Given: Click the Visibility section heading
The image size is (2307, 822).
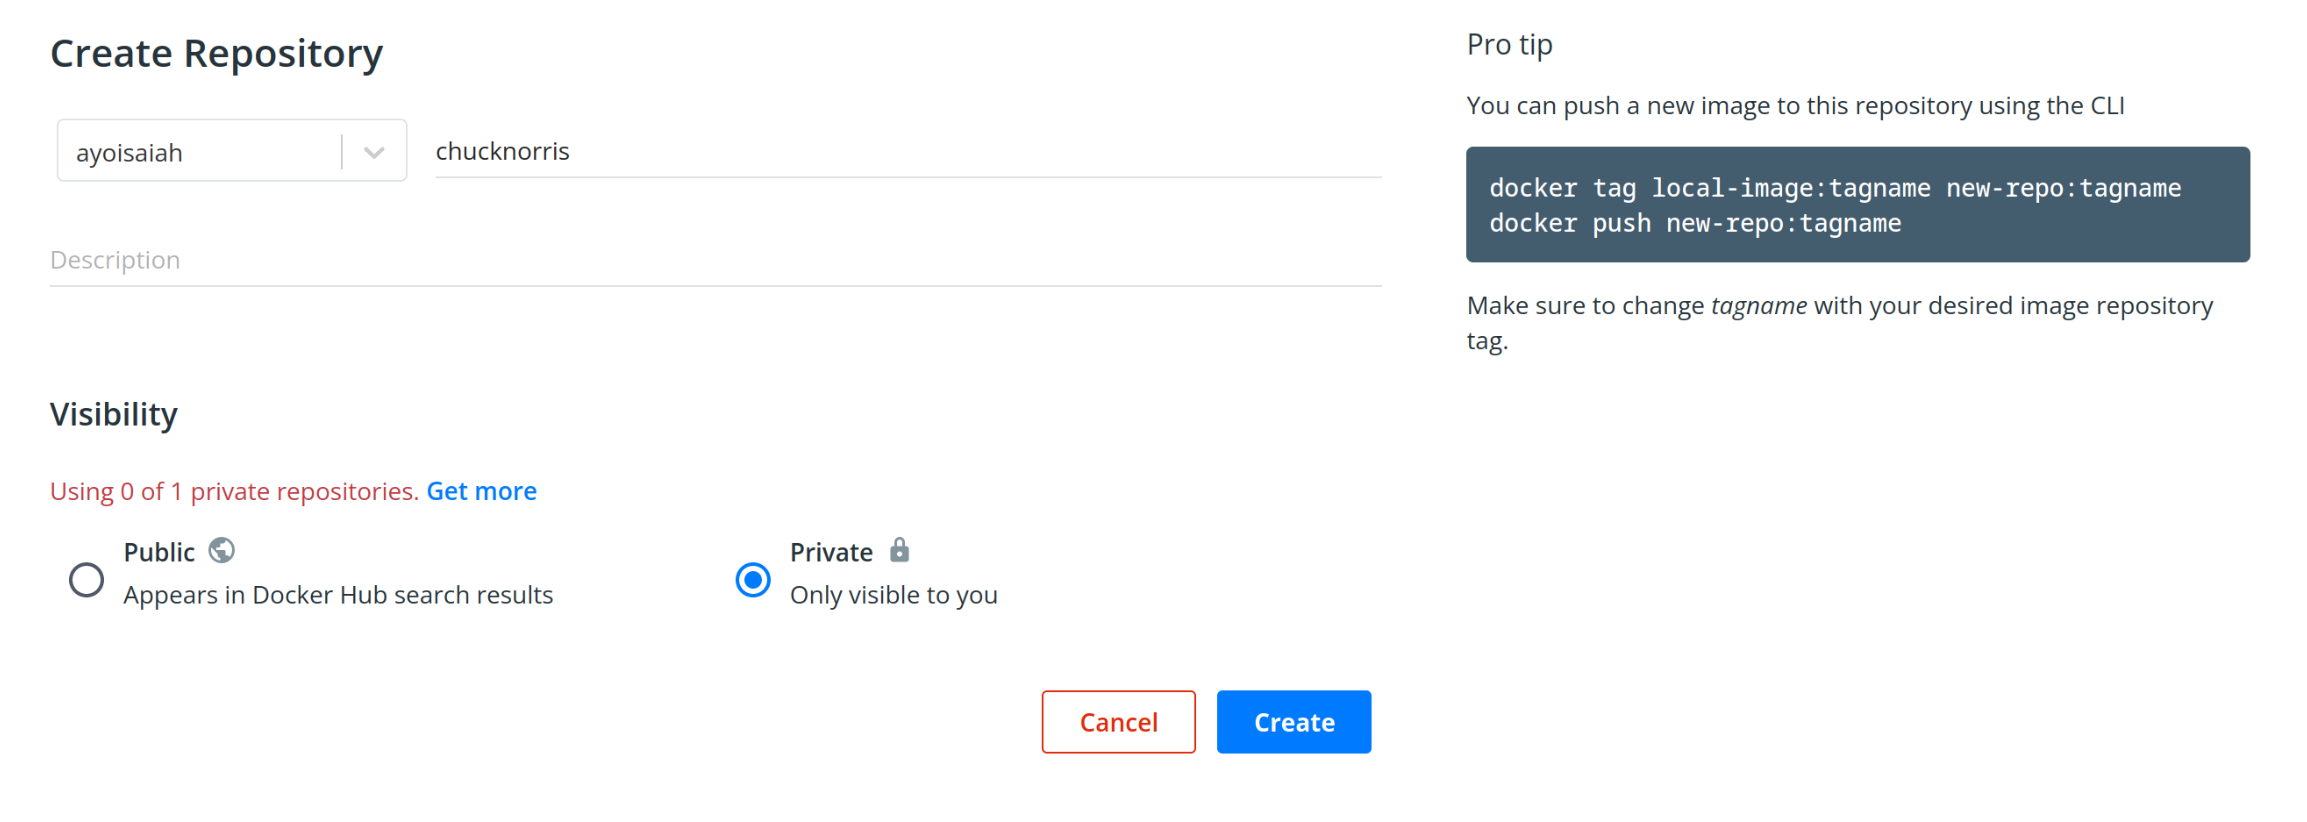Looking at the screenshot, I should pos(113,414).
